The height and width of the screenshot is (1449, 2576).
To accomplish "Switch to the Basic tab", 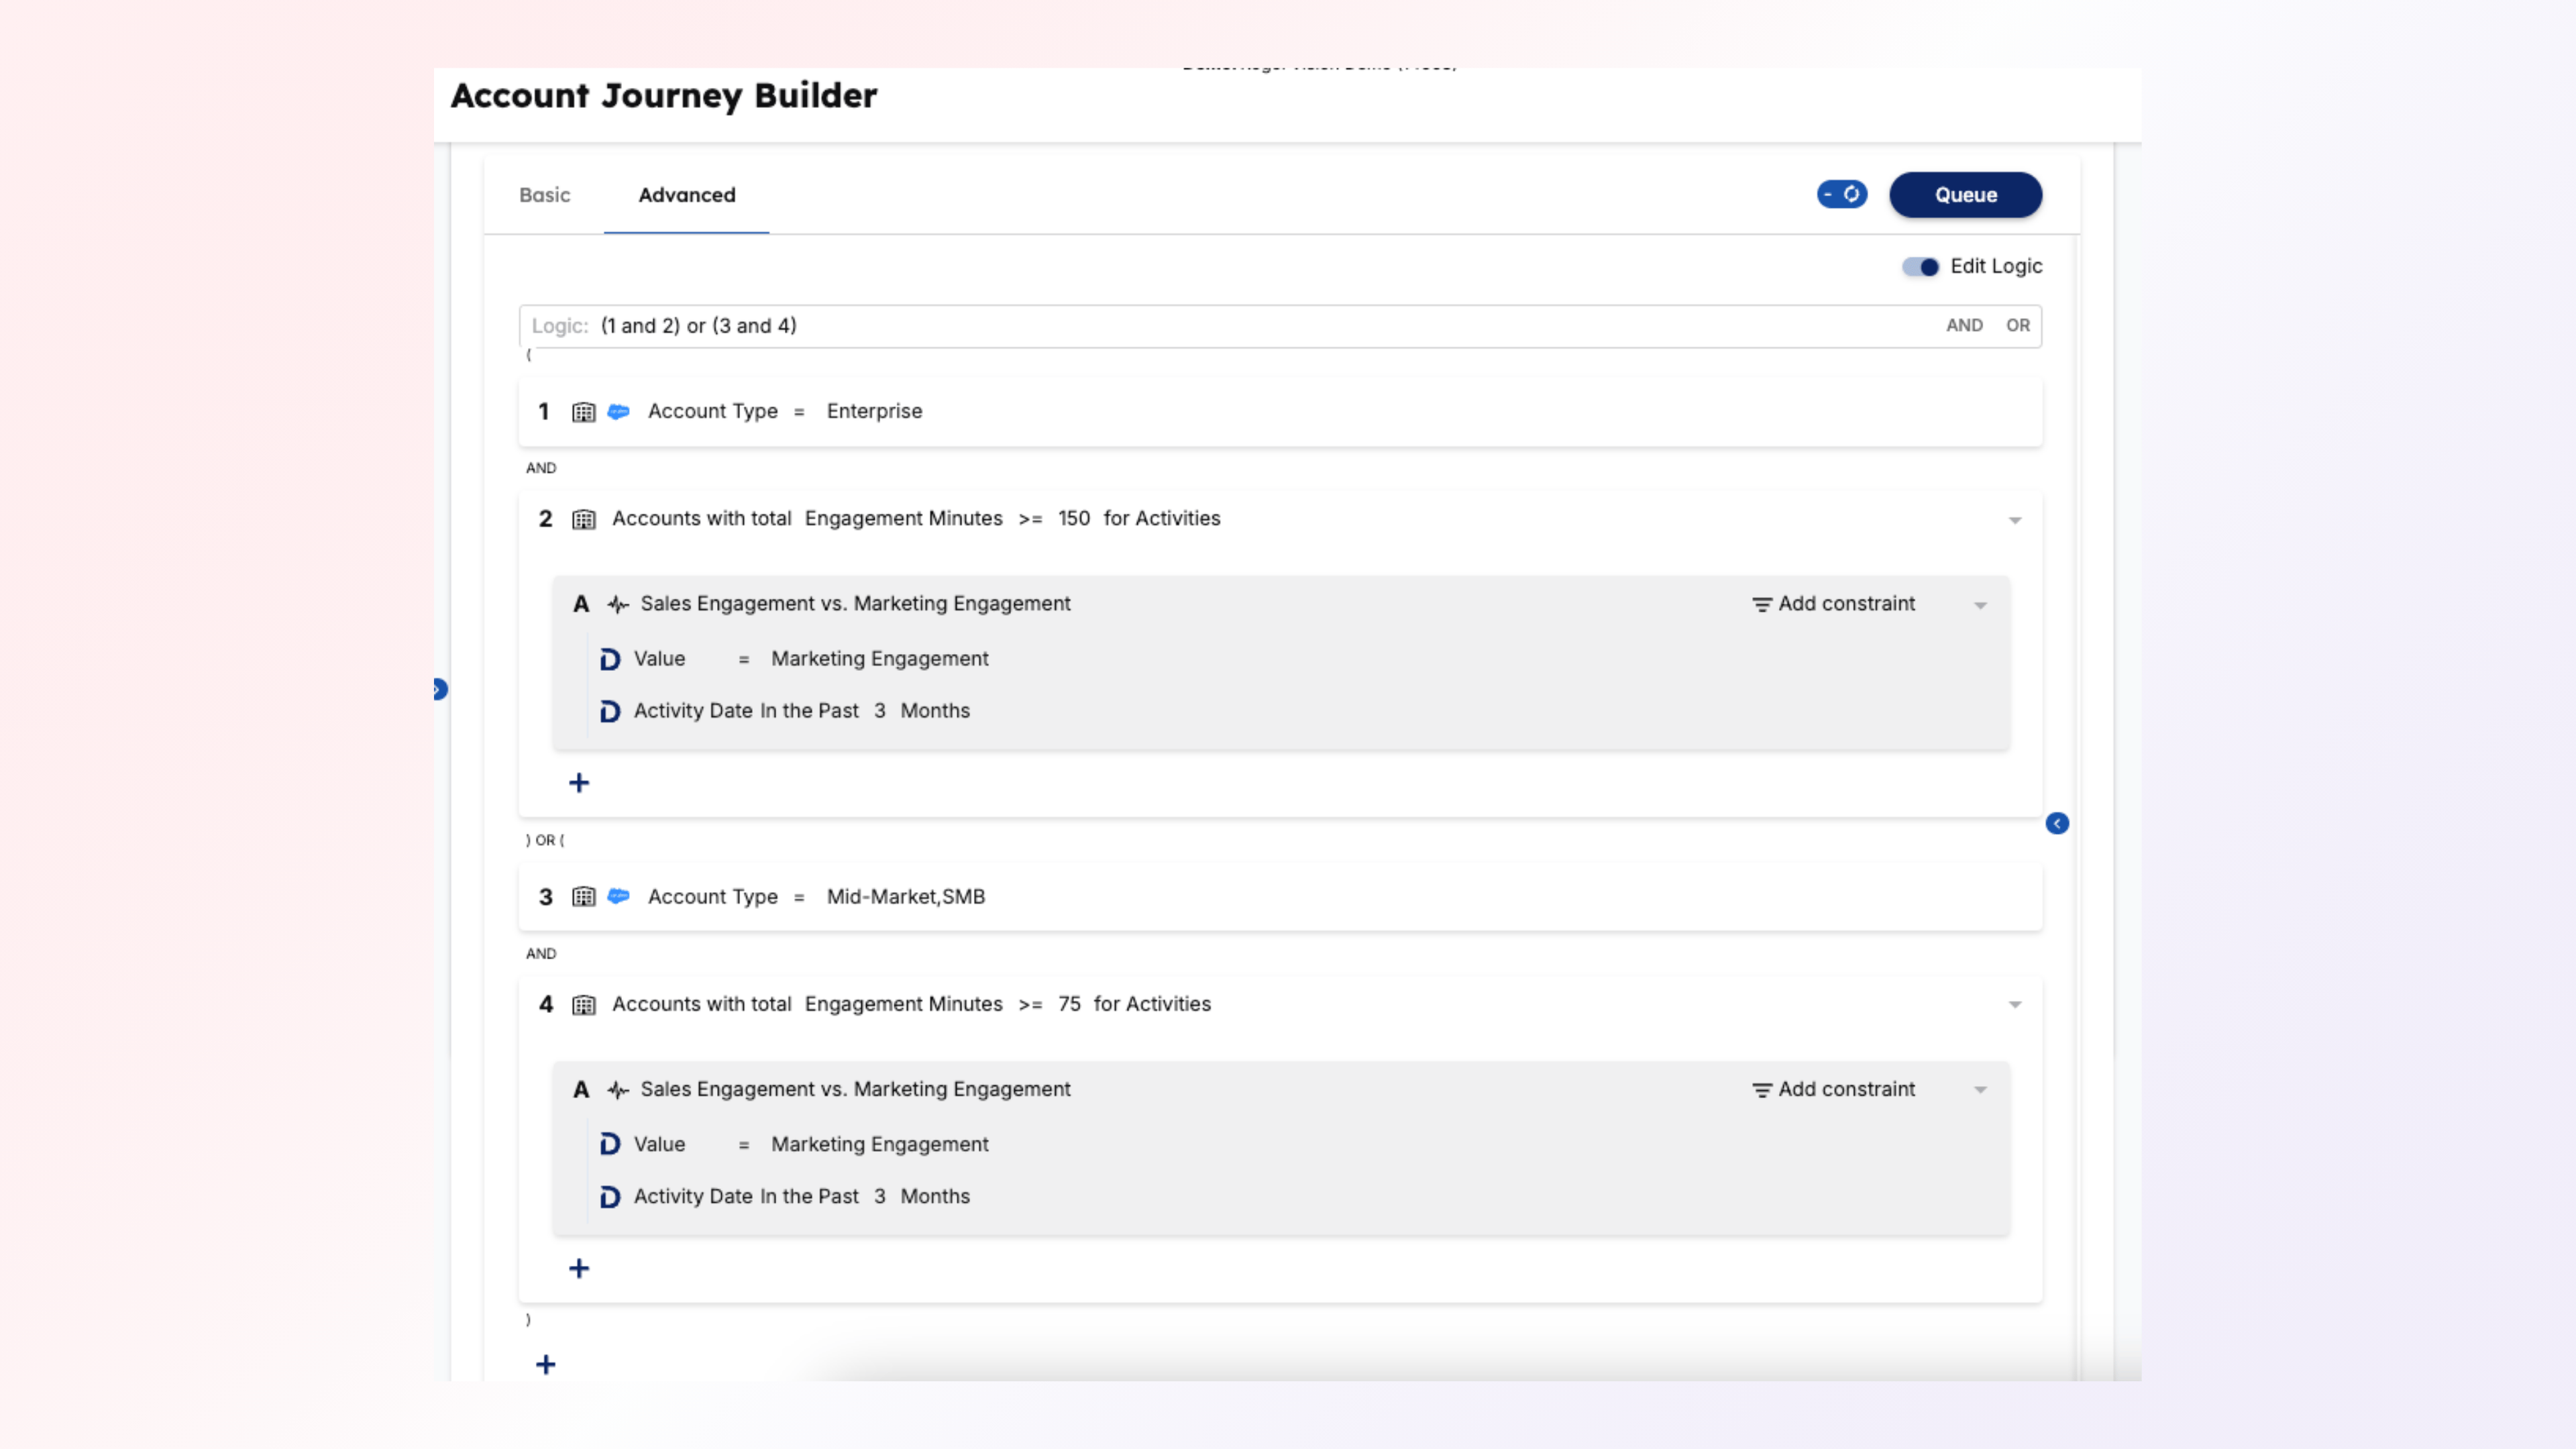I will [x=544, y=195].
